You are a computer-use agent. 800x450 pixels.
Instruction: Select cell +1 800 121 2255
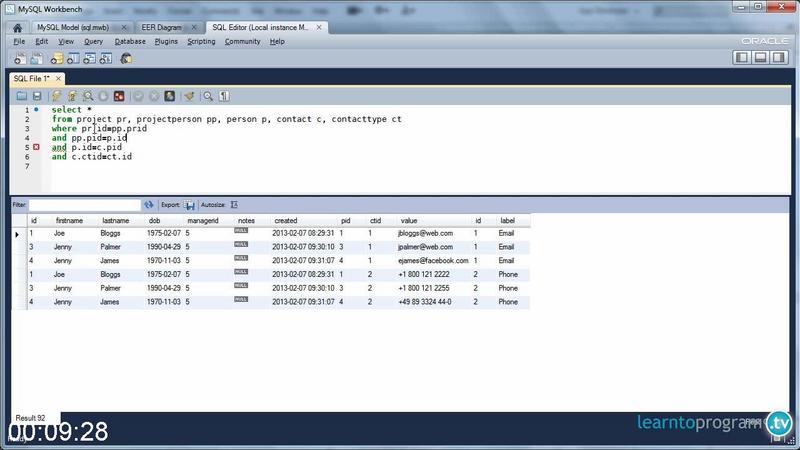tap(424, 288)
